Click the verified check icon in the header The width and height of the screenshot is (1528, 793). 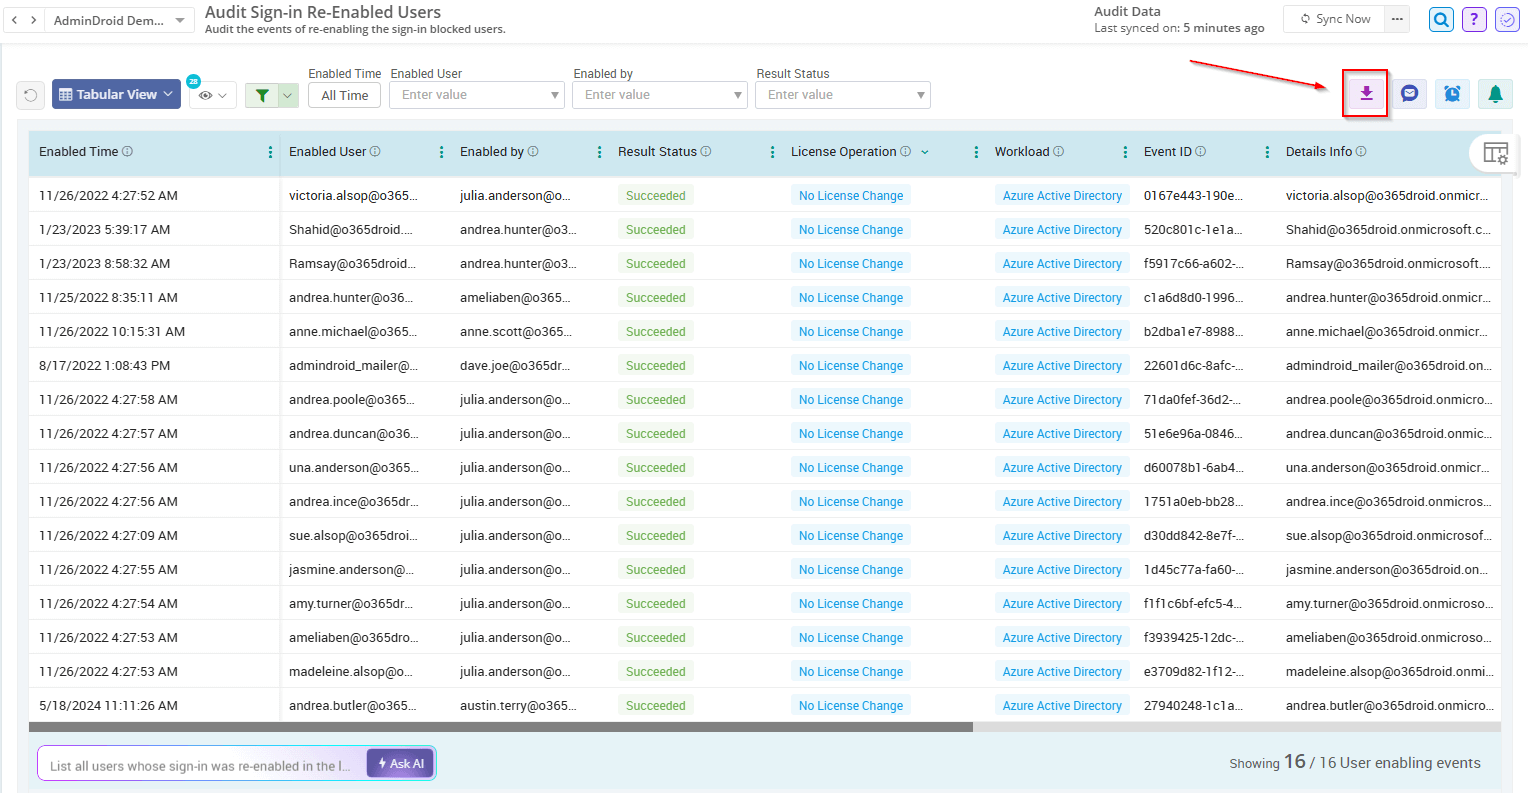tap(1507, 19)
